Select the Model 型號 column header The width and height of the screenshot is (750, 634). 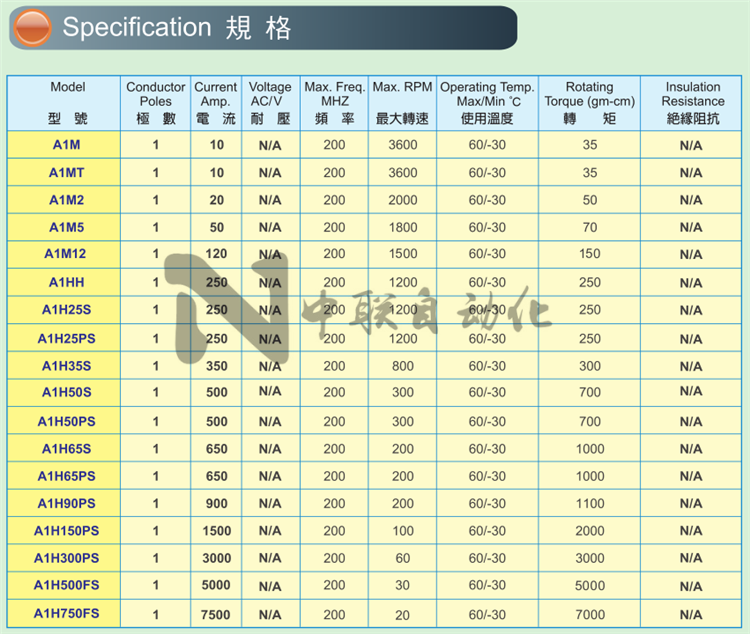click(64, 103)
